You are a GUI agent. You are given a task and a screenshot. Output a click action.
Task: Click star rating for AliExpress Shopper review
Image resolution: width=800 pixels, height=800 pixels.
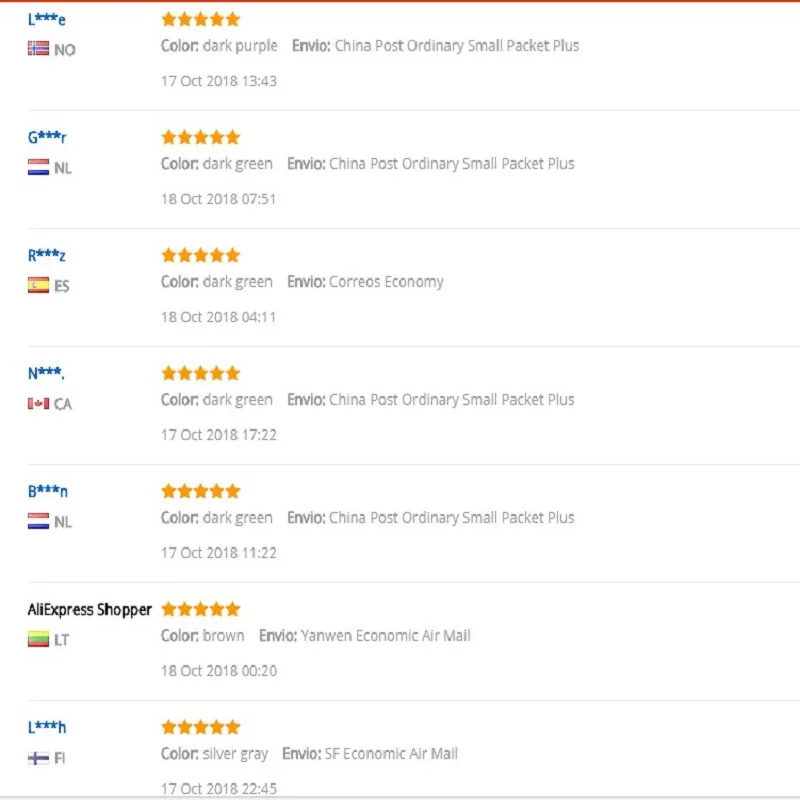click(x=201, y=609)
